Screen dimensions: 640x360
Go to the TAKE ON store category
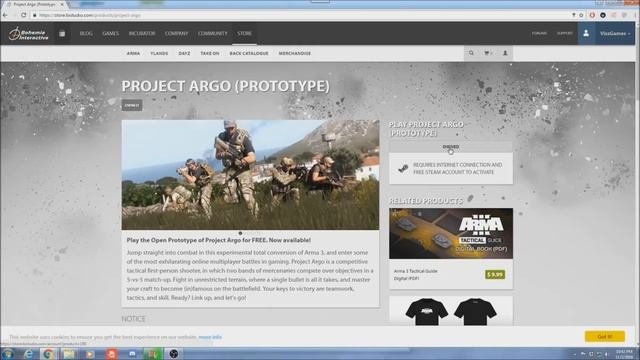point(210,53)
